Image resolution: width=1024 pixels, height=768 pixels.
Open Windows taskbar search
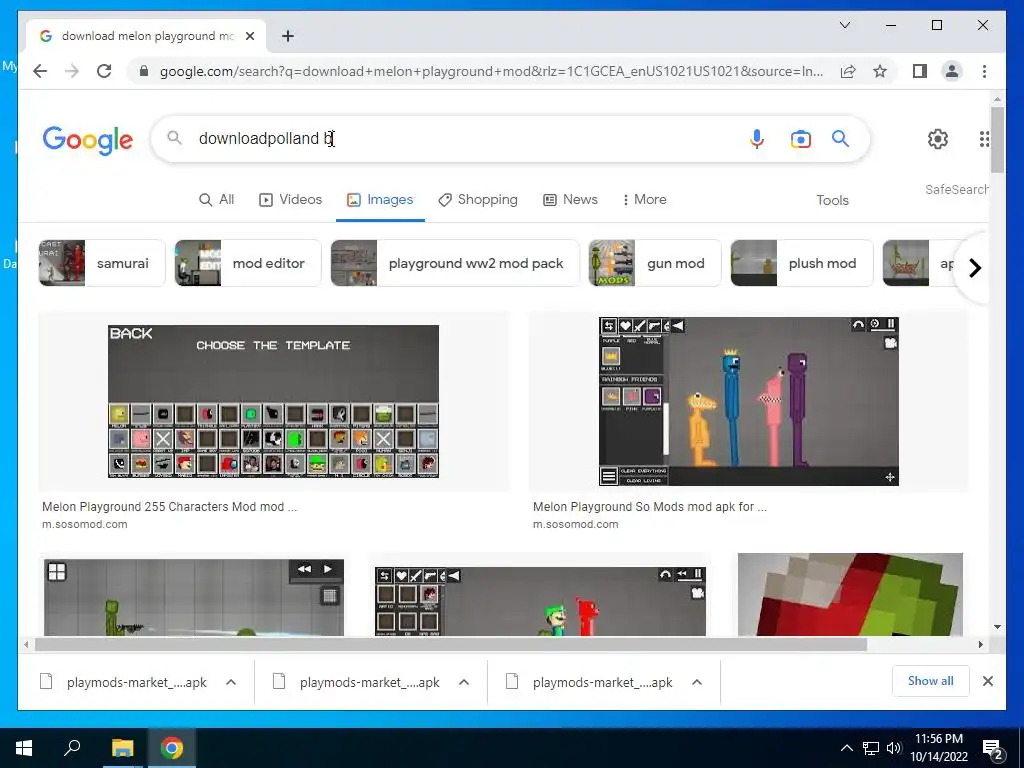pyautogui.click(x=72, y=748)
